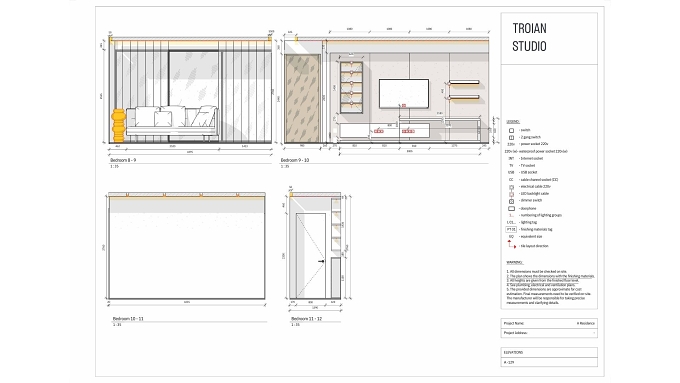This screenshot has height=383, width=680.
Task: Click the Bedroom 11 - 12 view label
Action: (307, 318)
